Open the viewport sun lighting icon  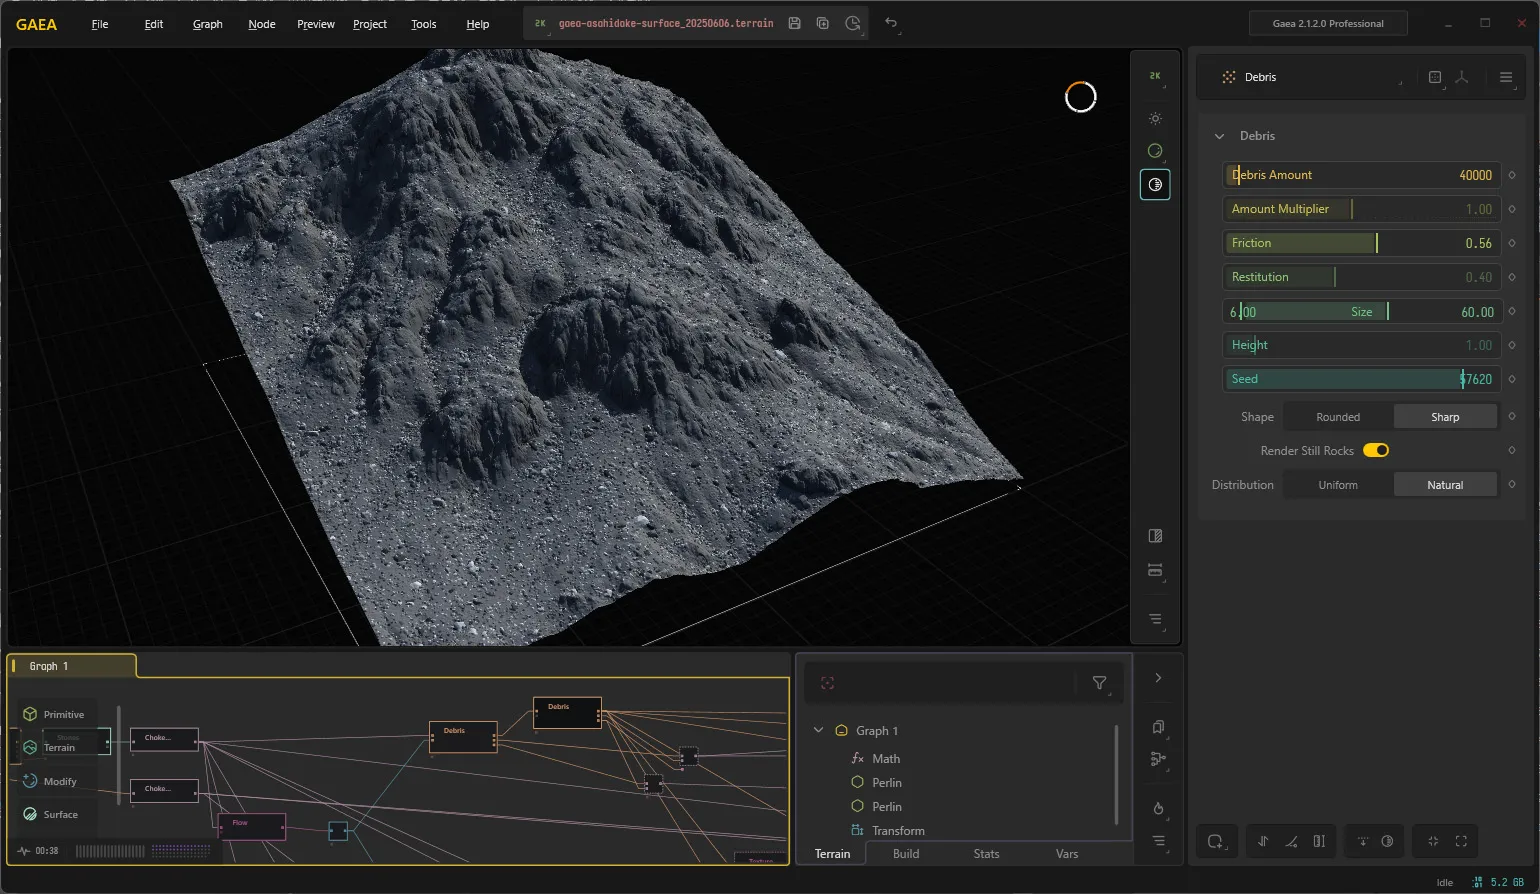pyautogui.click(x=1155, y=118)
